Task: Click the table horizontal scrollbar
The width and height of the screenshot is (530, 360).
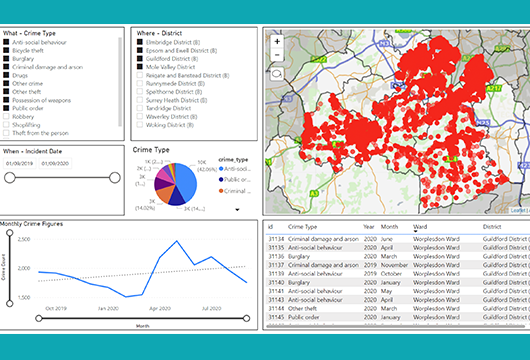Action: [395, 326]
